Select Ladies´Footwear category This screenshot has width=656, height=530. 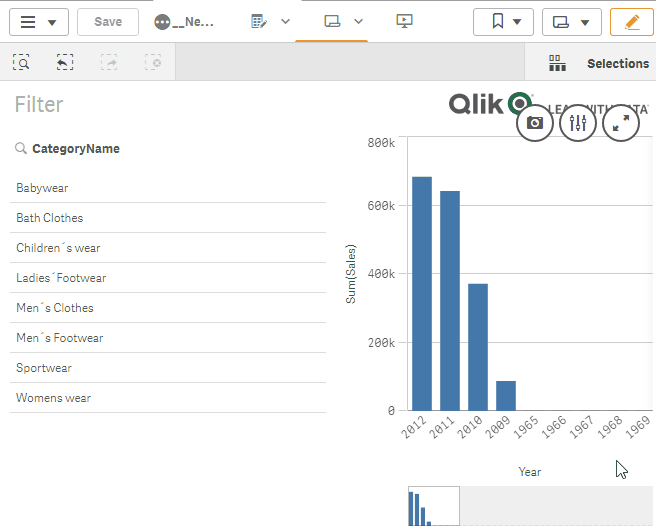click(168, 278)
